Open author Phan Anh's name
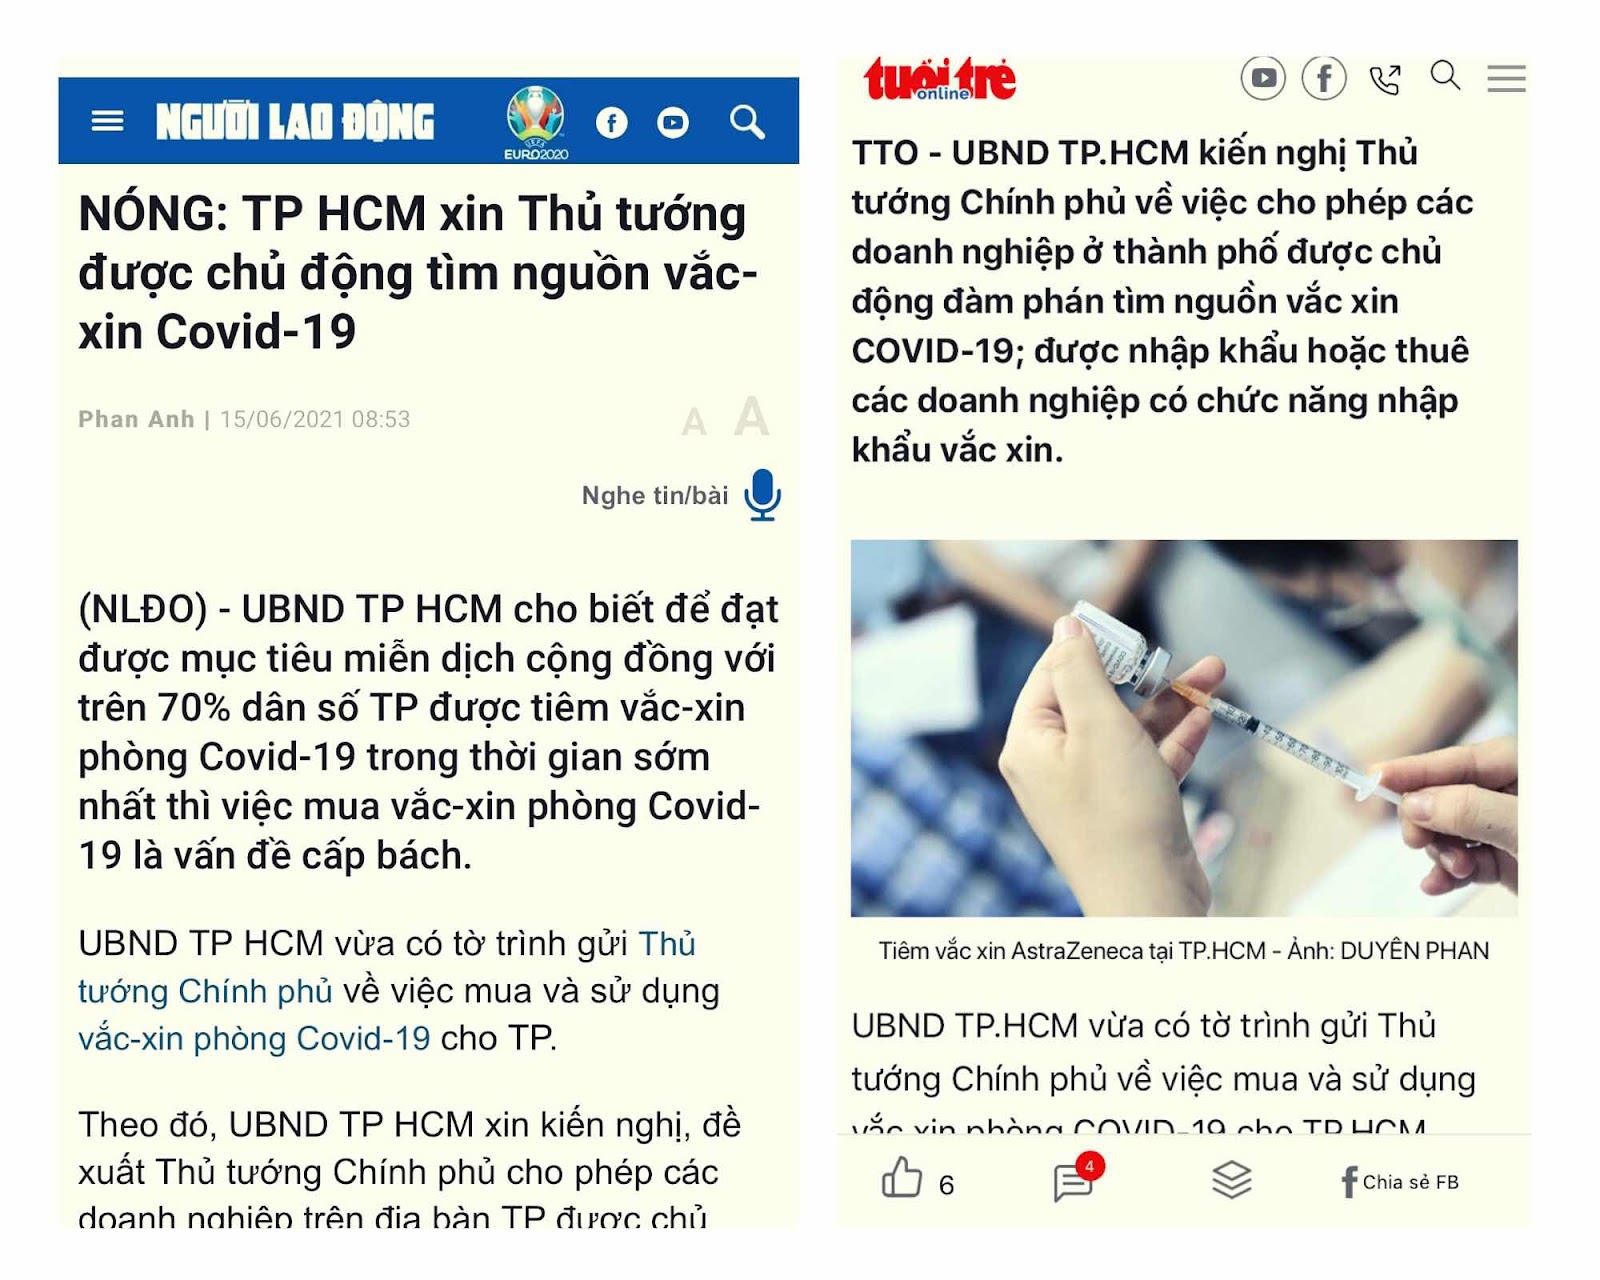1600x1280 pixels. (x=136, y=419)
